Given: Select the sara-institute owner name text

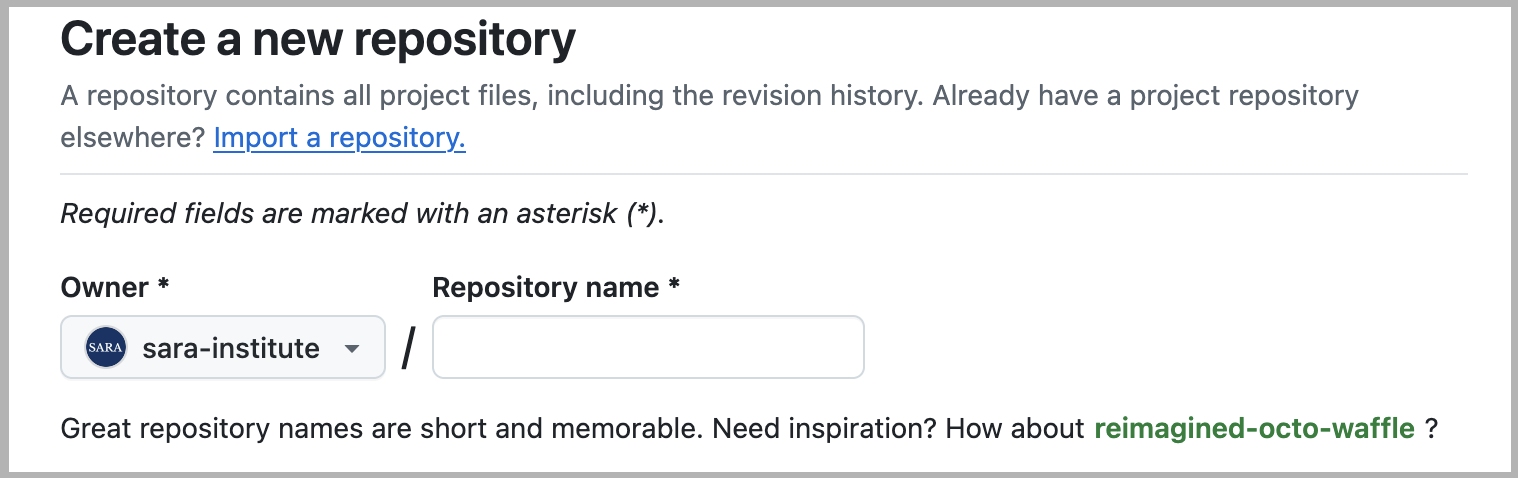Looking at the screenshot, I should tap(231, 348).
